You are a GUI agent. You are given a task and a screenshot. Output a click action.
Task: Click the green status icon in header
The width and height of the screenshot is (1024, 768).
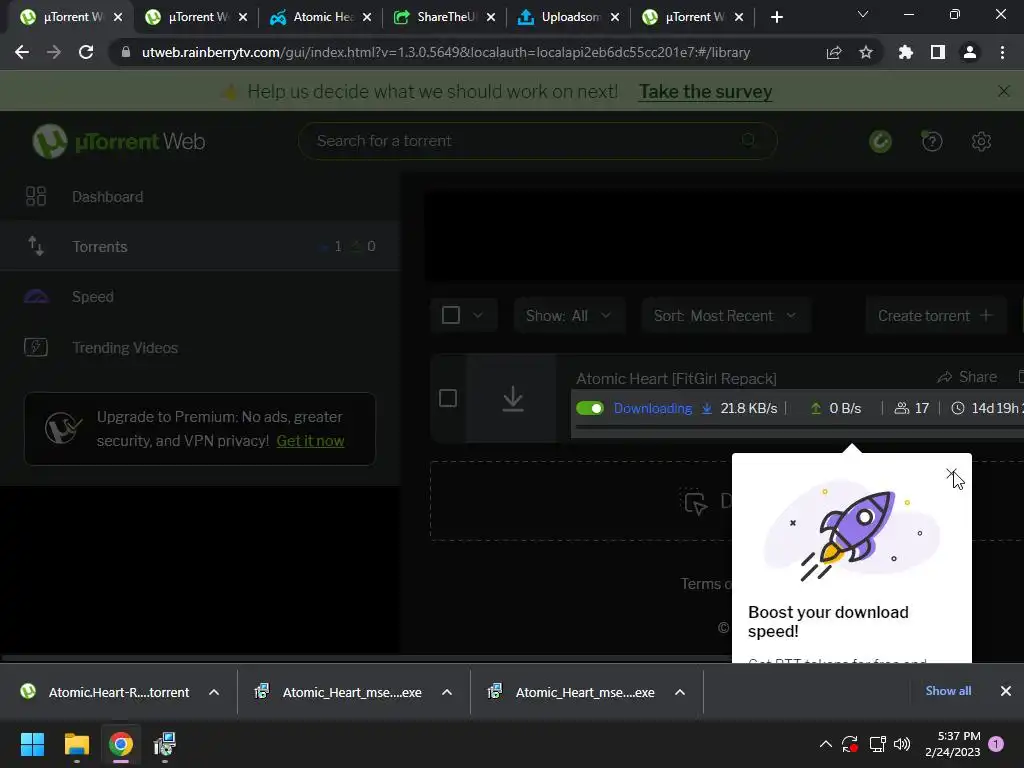tap(880, 141)
